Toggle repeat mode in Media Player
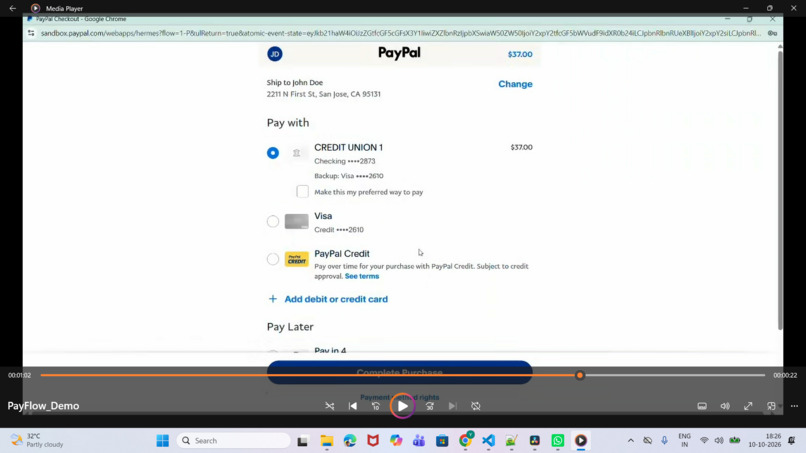The height and width of the screenshot is (453, 806). pyautogui.click(x=476, y=406)
